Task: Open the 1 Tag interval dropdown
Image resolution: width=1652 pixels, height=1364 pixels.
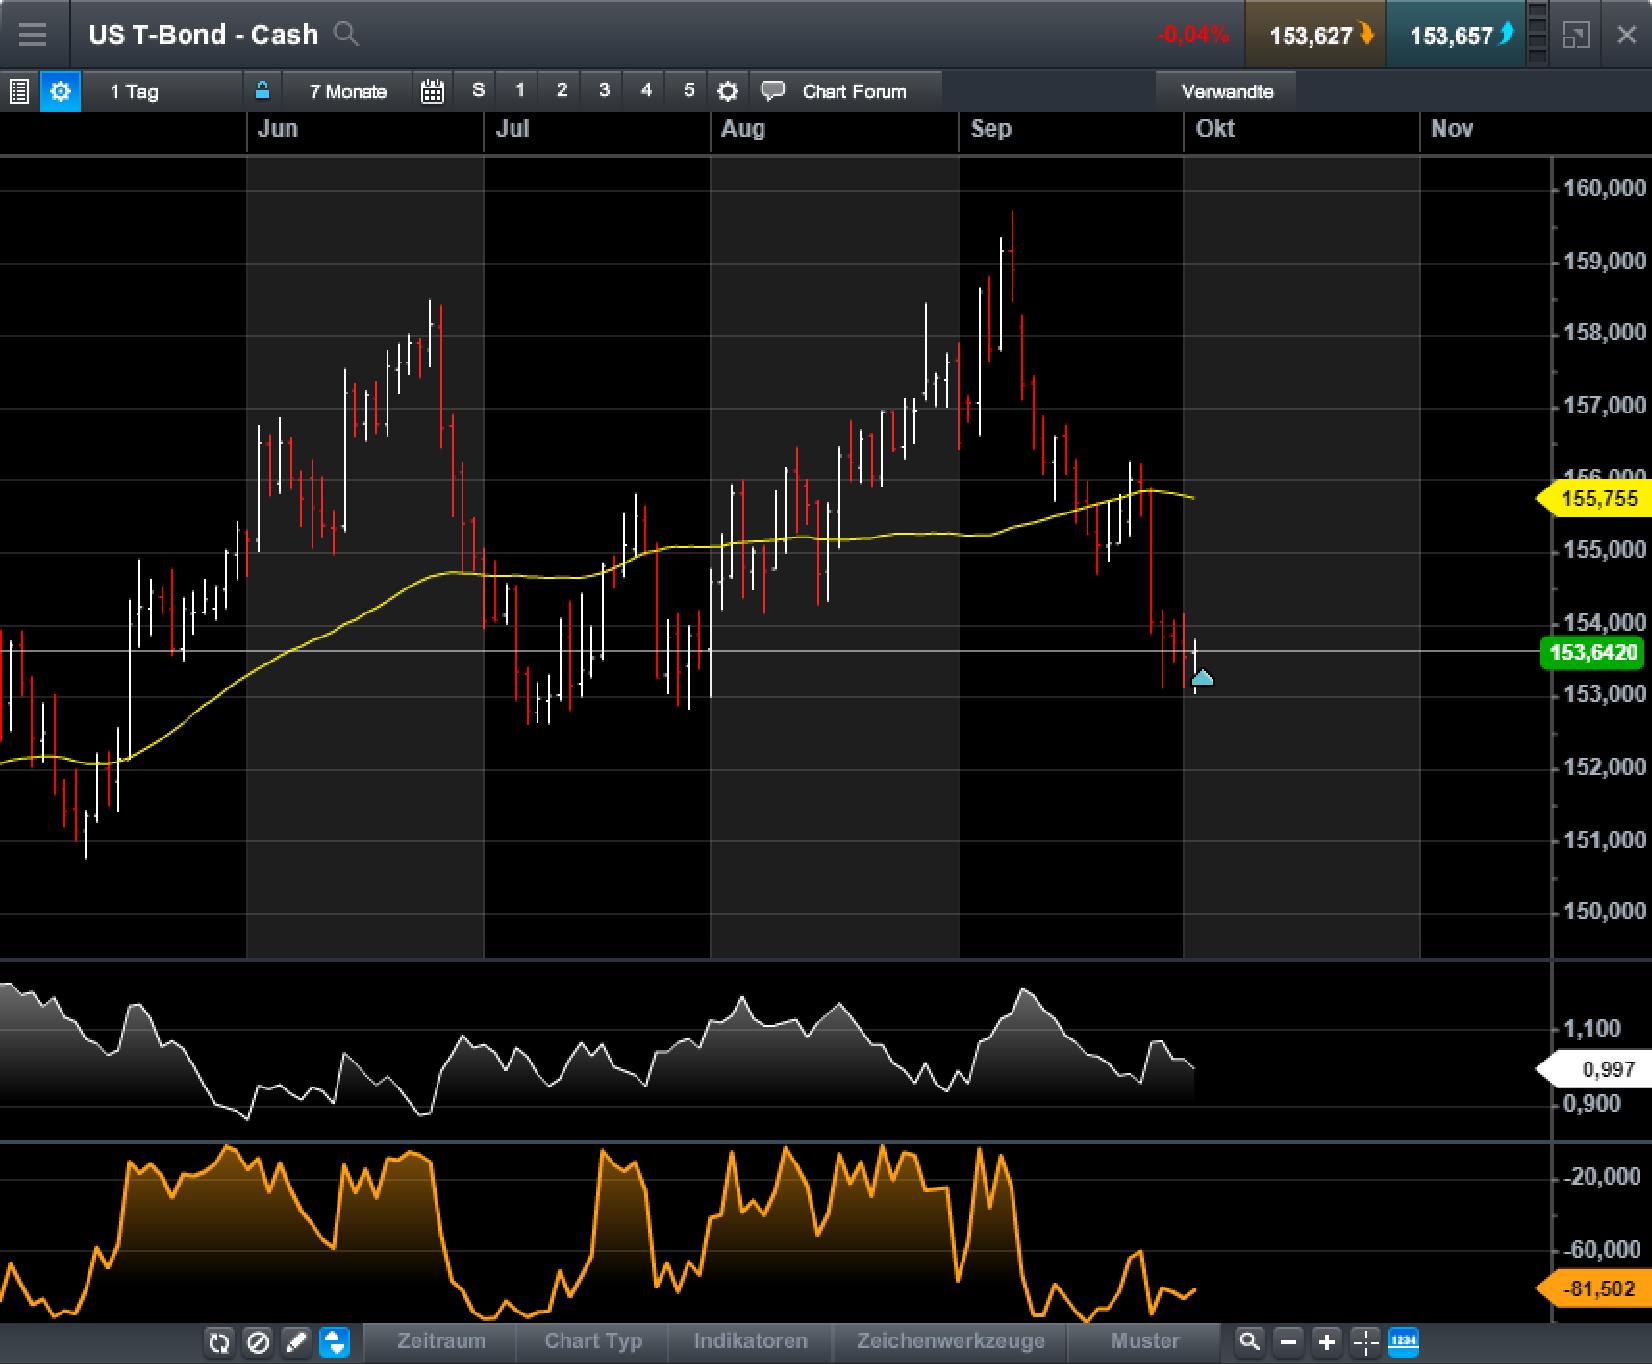Action: tap(133, 91)
